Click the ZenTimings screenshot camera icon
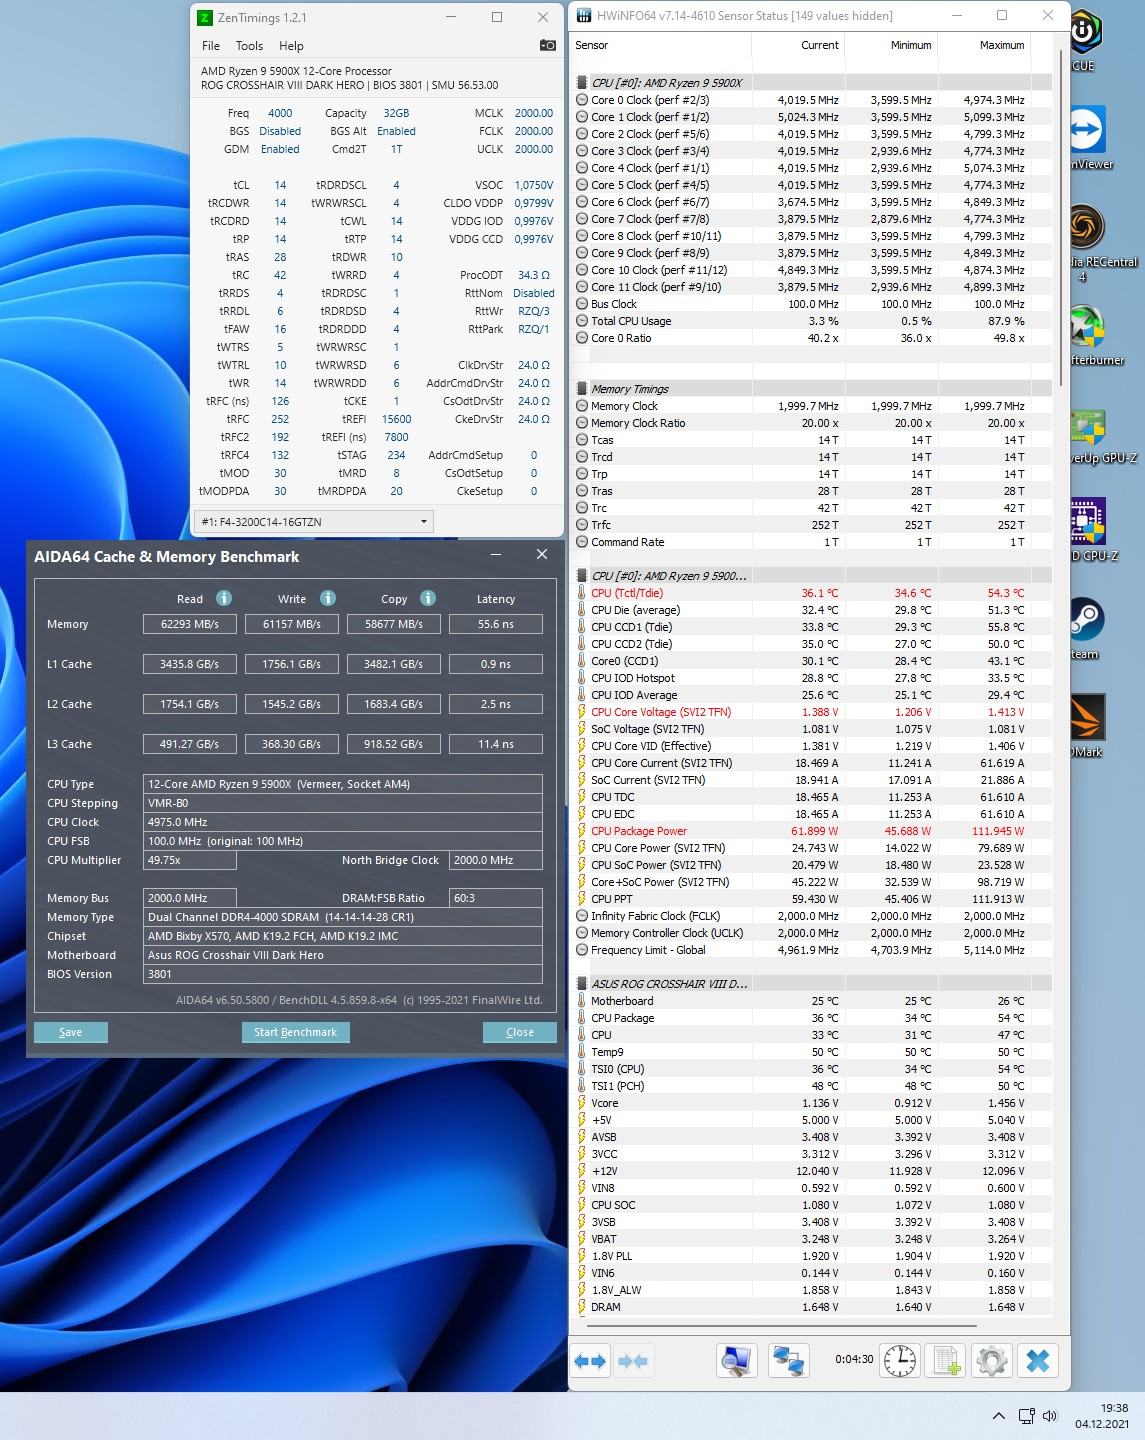 point(547,45)
